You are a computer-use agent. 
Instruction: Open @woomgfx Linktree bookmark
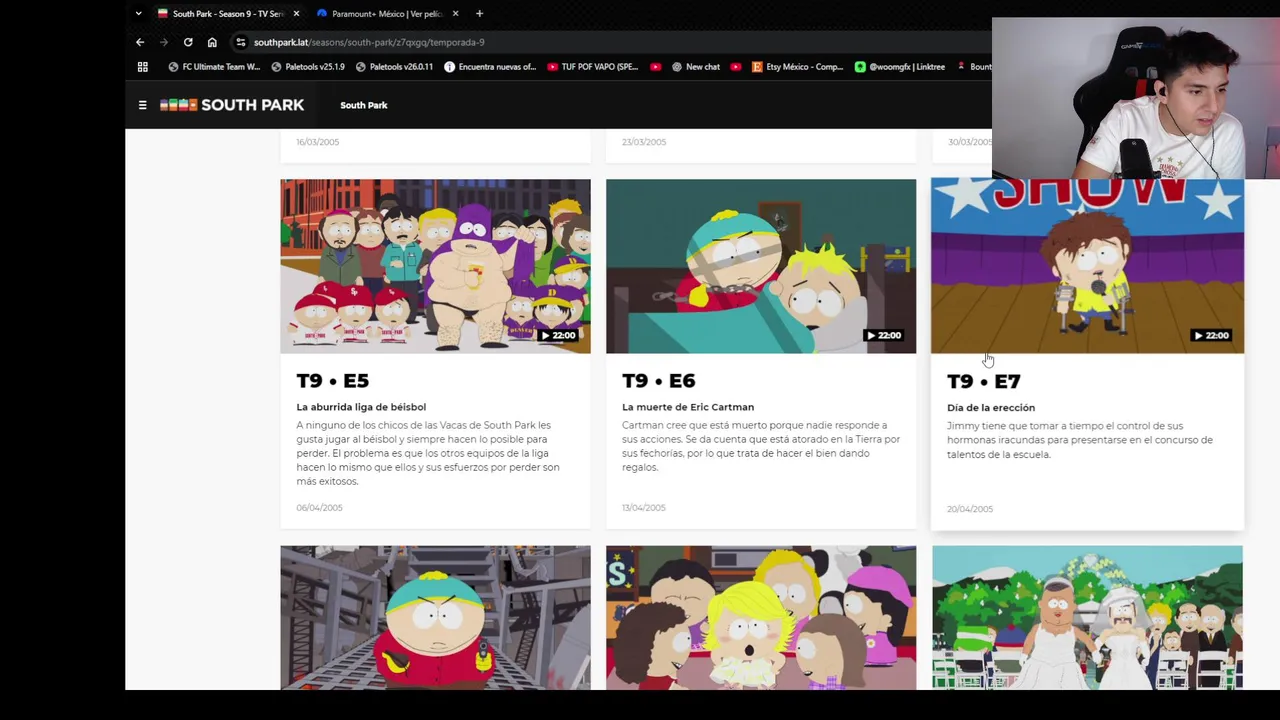[x=900, y=67]
